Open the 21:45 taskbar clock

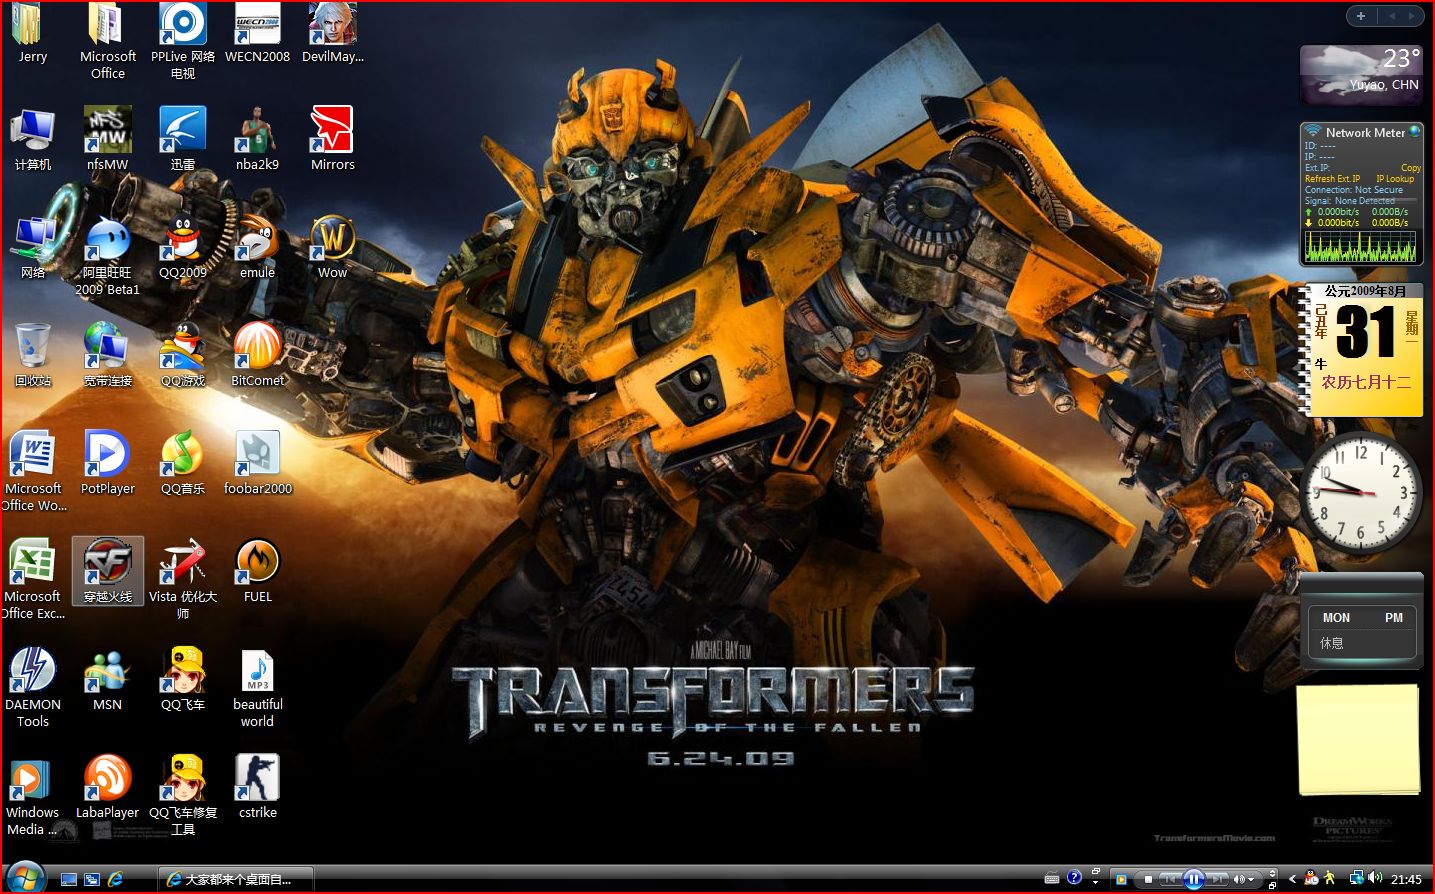(x=1406, y=880)
